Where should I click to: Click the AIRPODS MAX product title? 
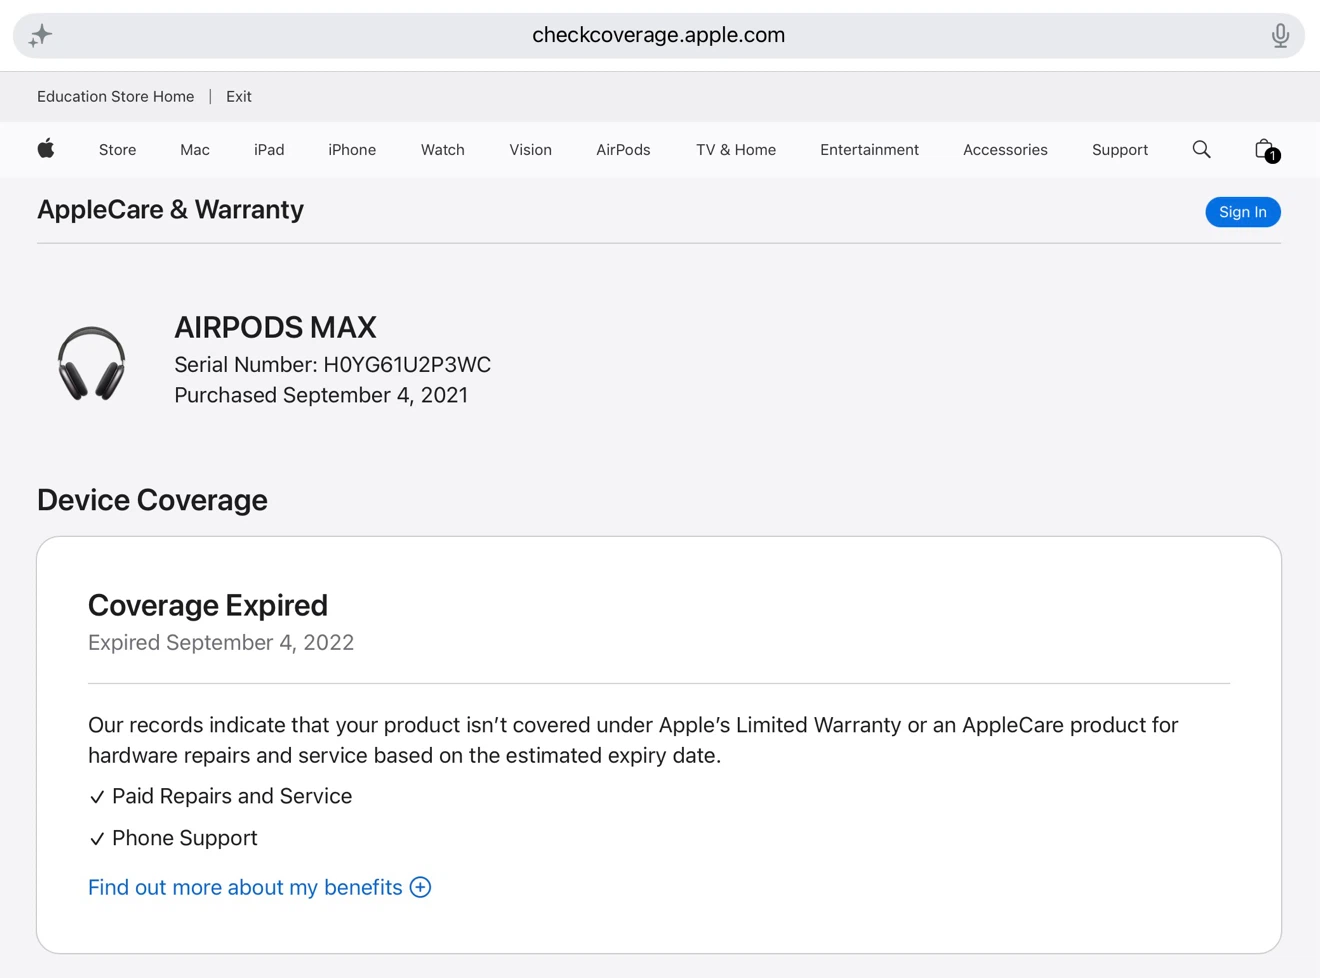tap(275, 327)
